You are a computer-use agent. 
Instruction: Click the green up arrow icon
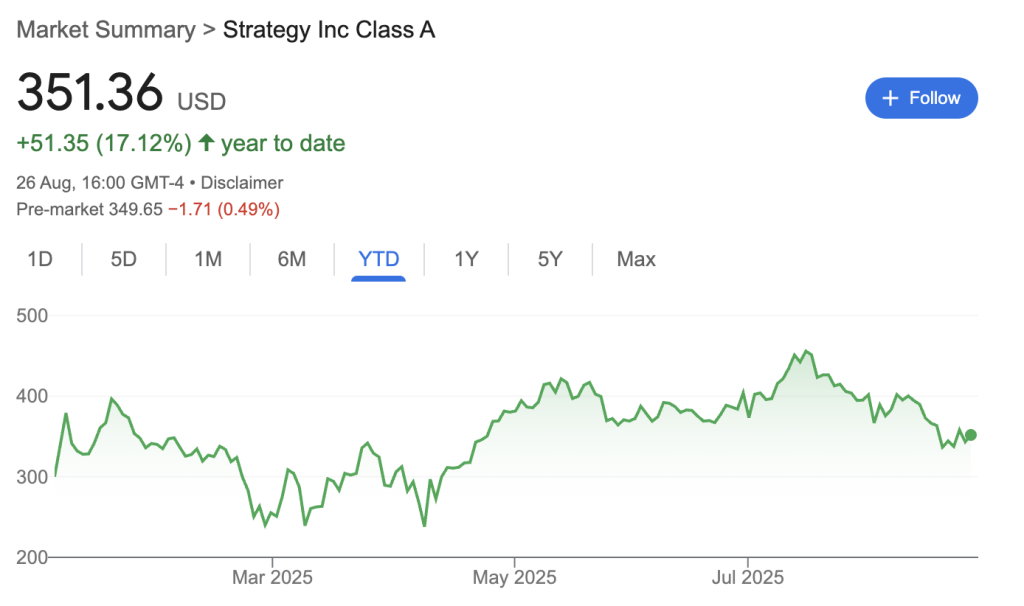click(x=207, y=143)
